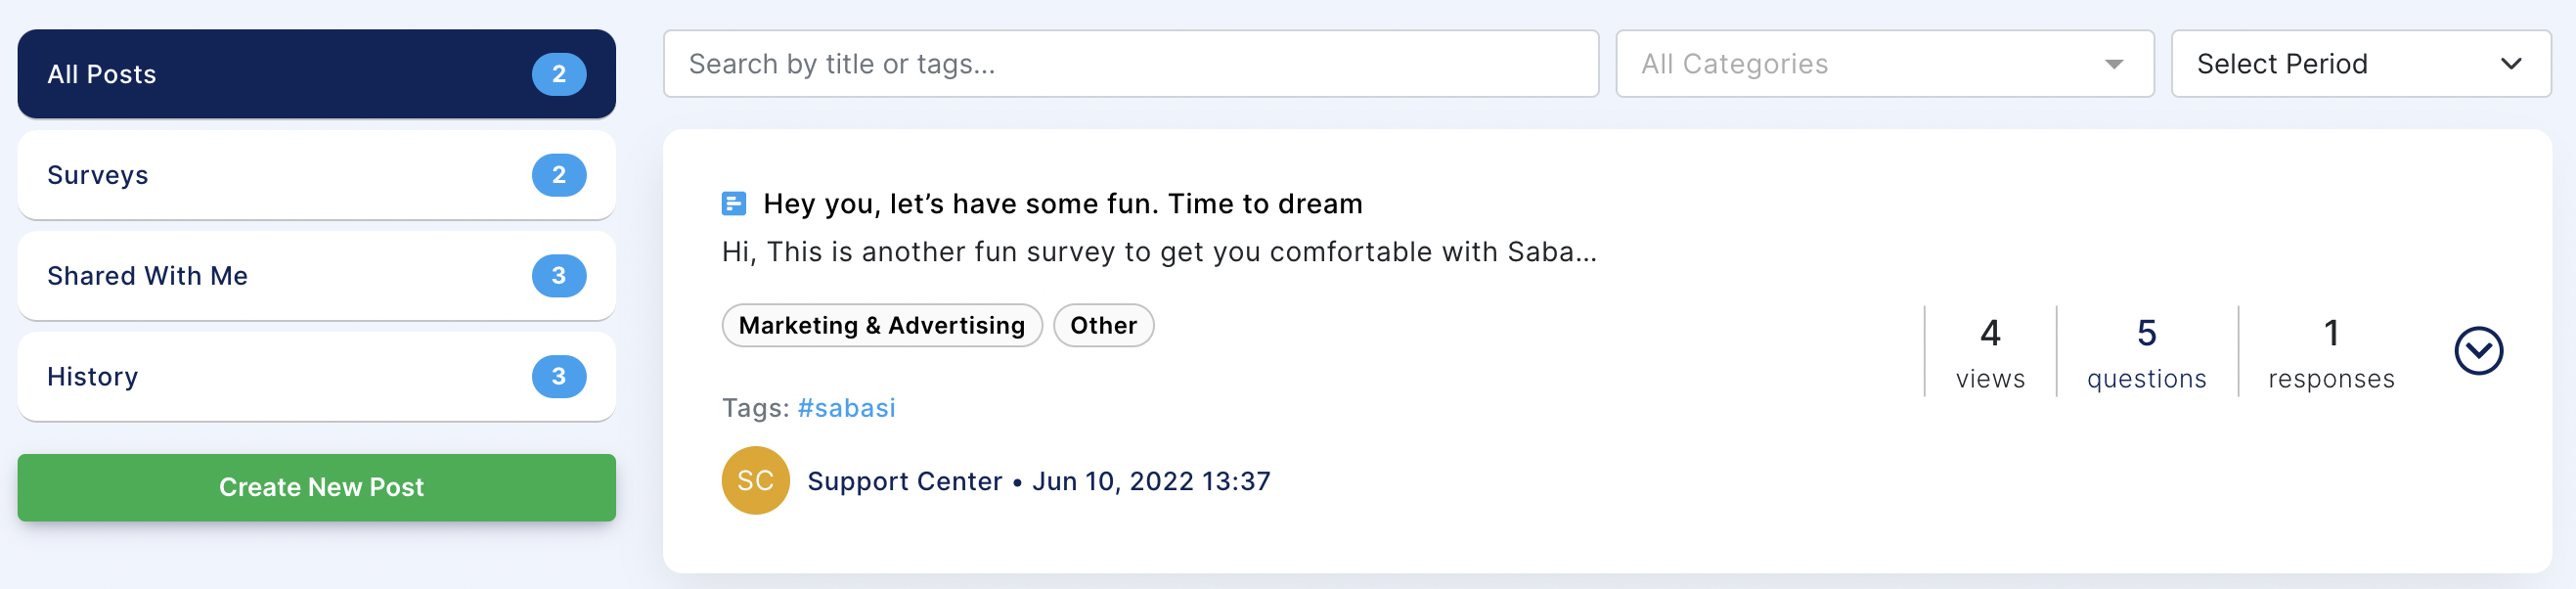The image size is (2576, 589).
Task: Go to the History section
Action: pyautogui.click(x=316, y=377)
